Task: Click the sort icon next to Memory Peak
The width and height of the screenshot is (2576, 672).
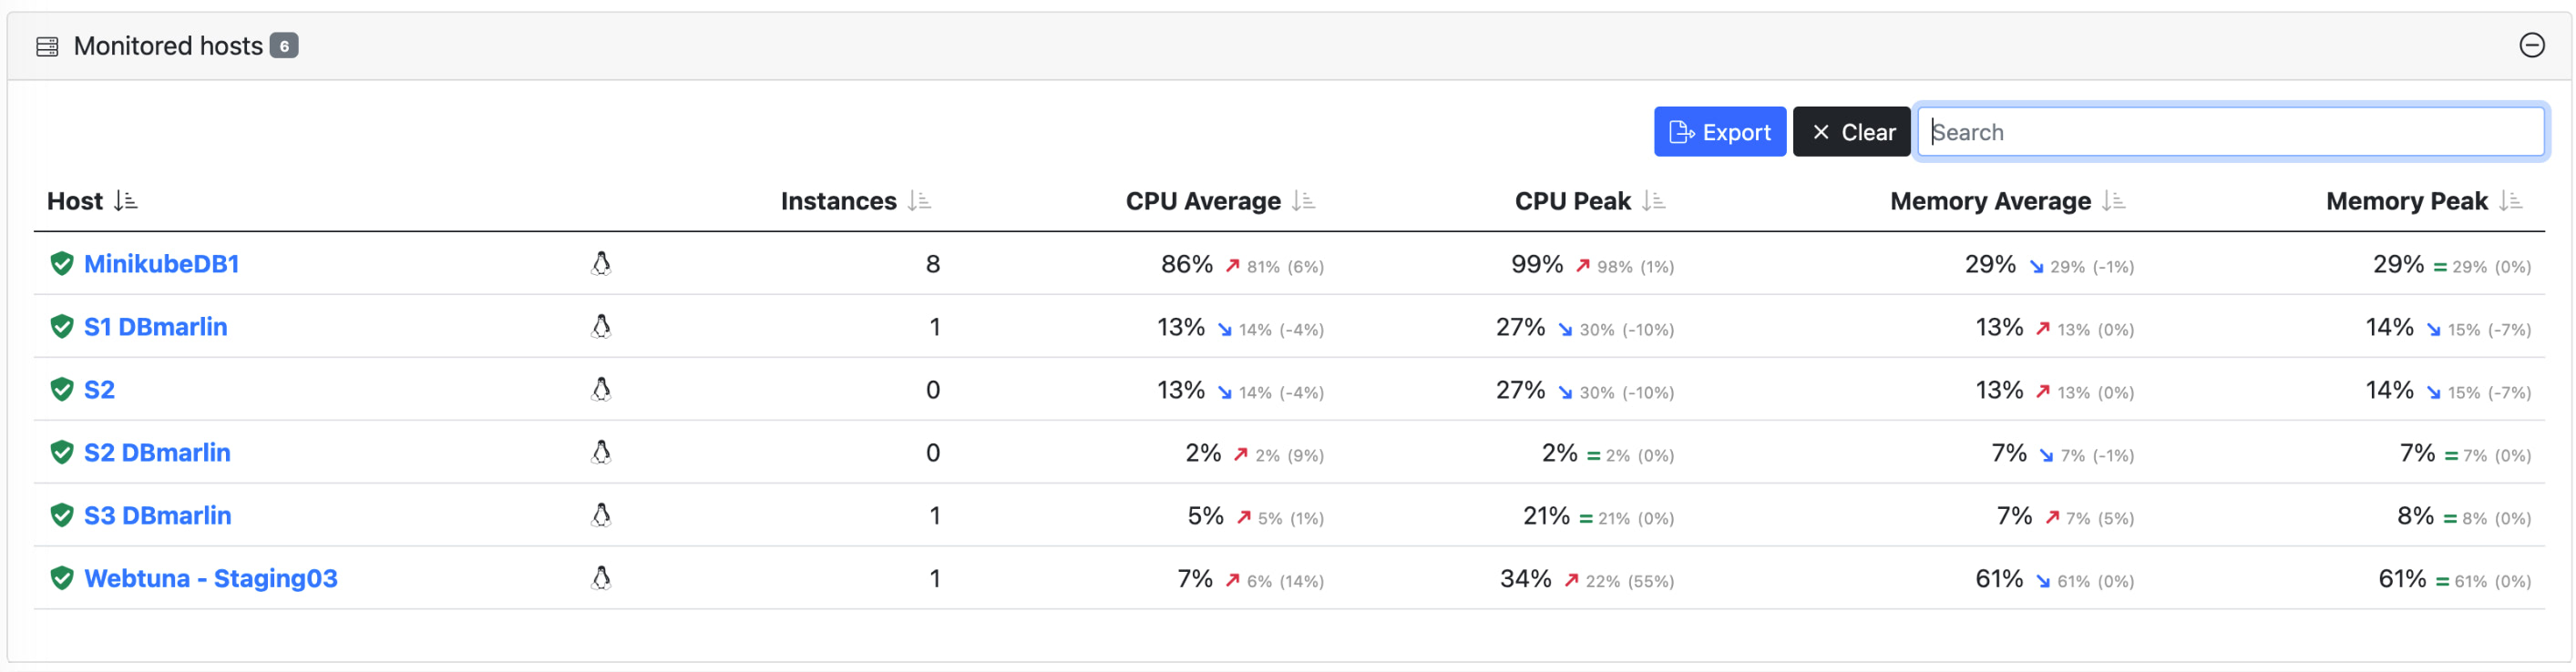Action: point(2507,200)
